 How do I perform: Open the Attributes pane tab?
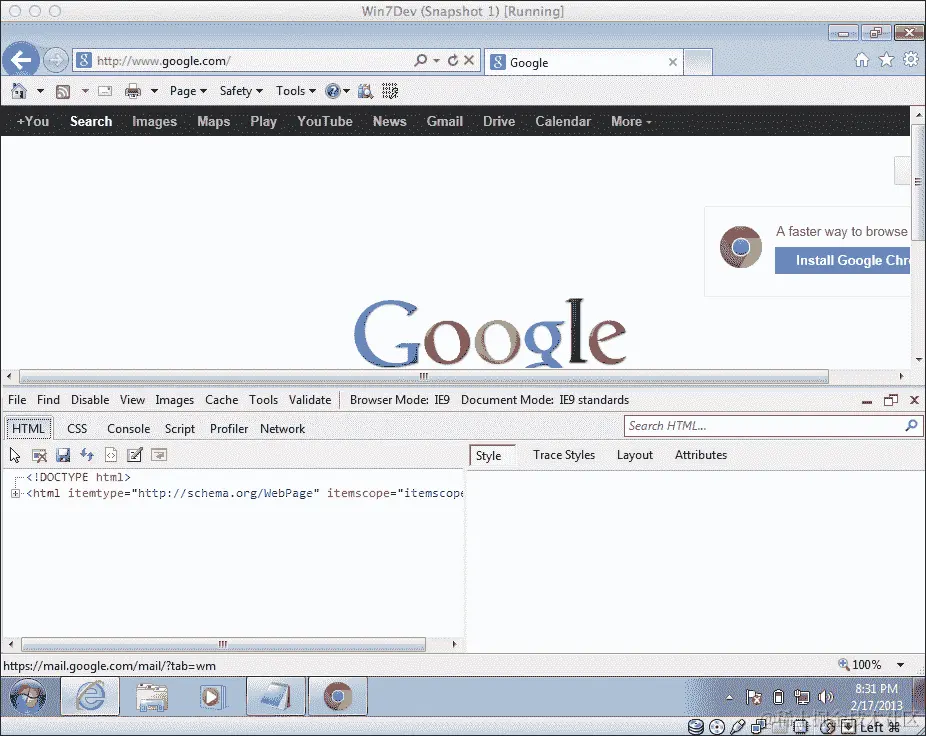[x=701, y=455]
